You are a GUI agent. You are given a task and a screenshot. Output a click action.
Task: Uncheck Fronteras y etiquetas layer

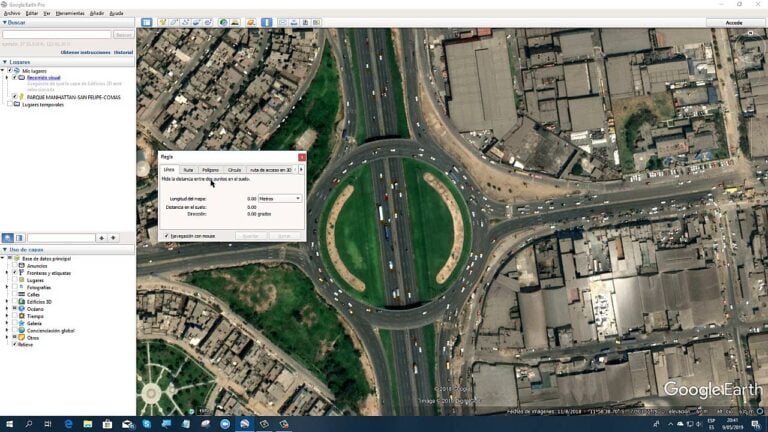15,273
